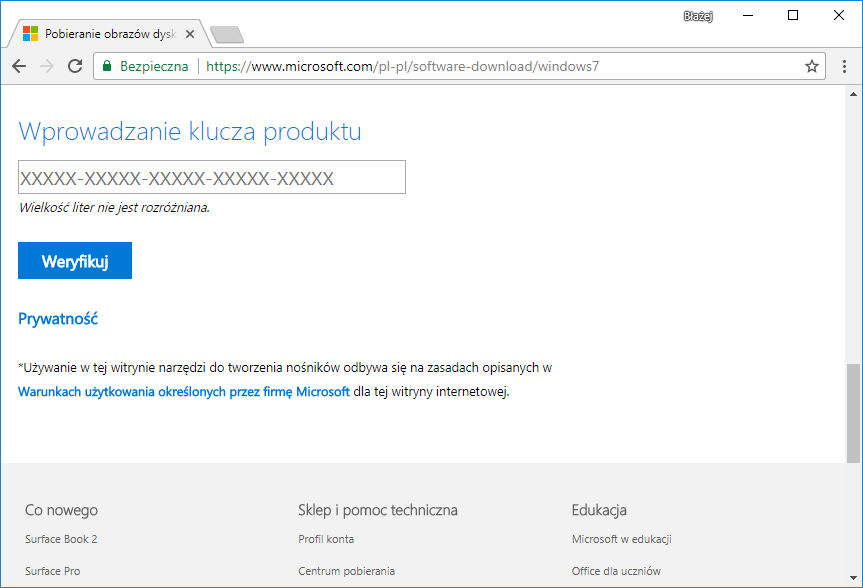Open a new tab with the blank tab button

point(227,34)
